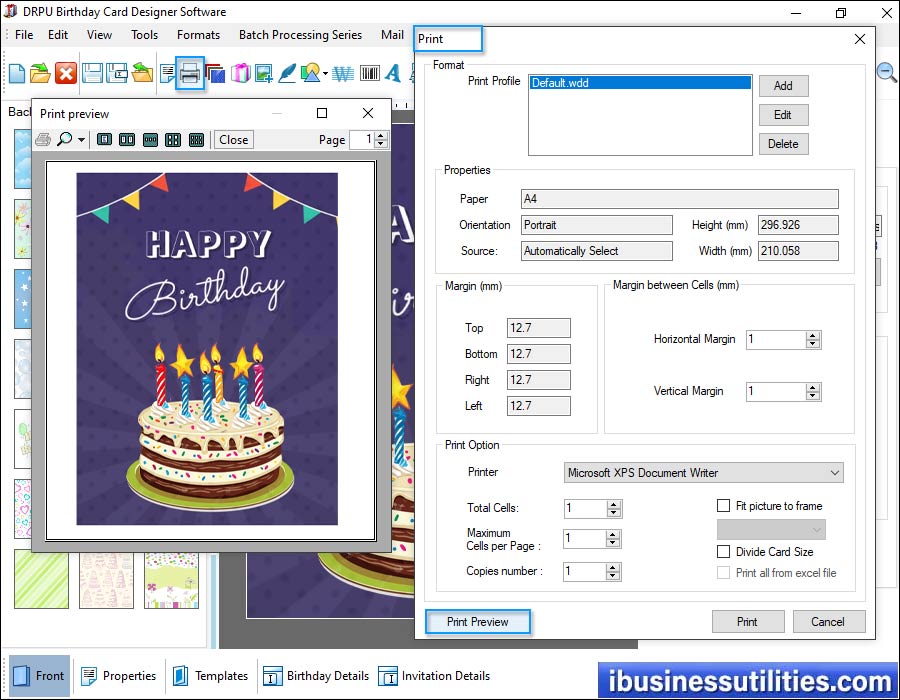Switch to the Birthday Details tab
This screenshot has height=700, width=900.
tap(316, 676)
